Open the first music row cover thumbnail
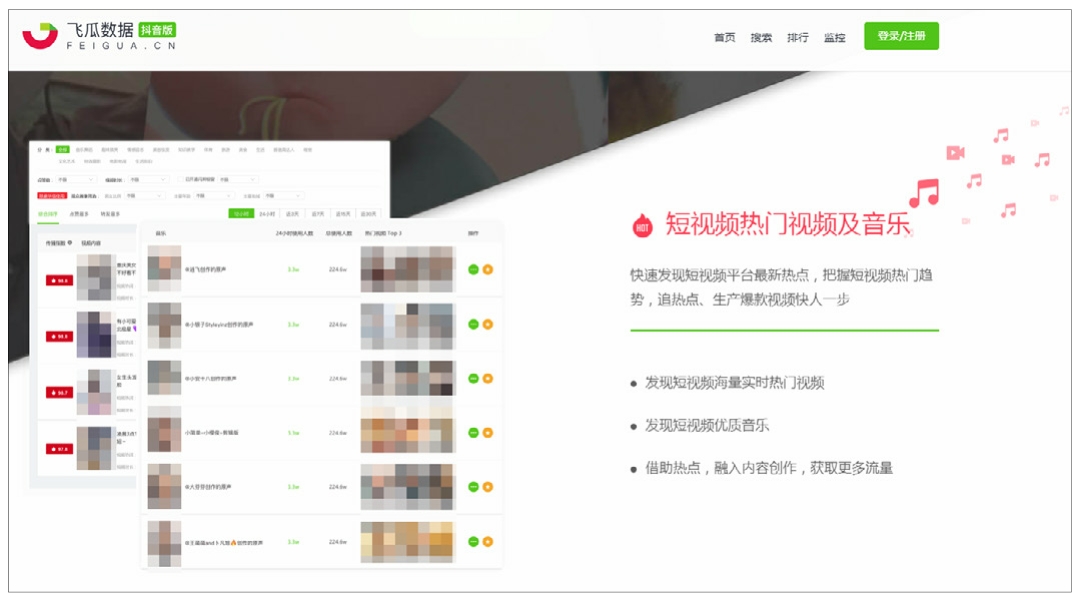Screen dimensions: 1080x601 coord(165,268)
